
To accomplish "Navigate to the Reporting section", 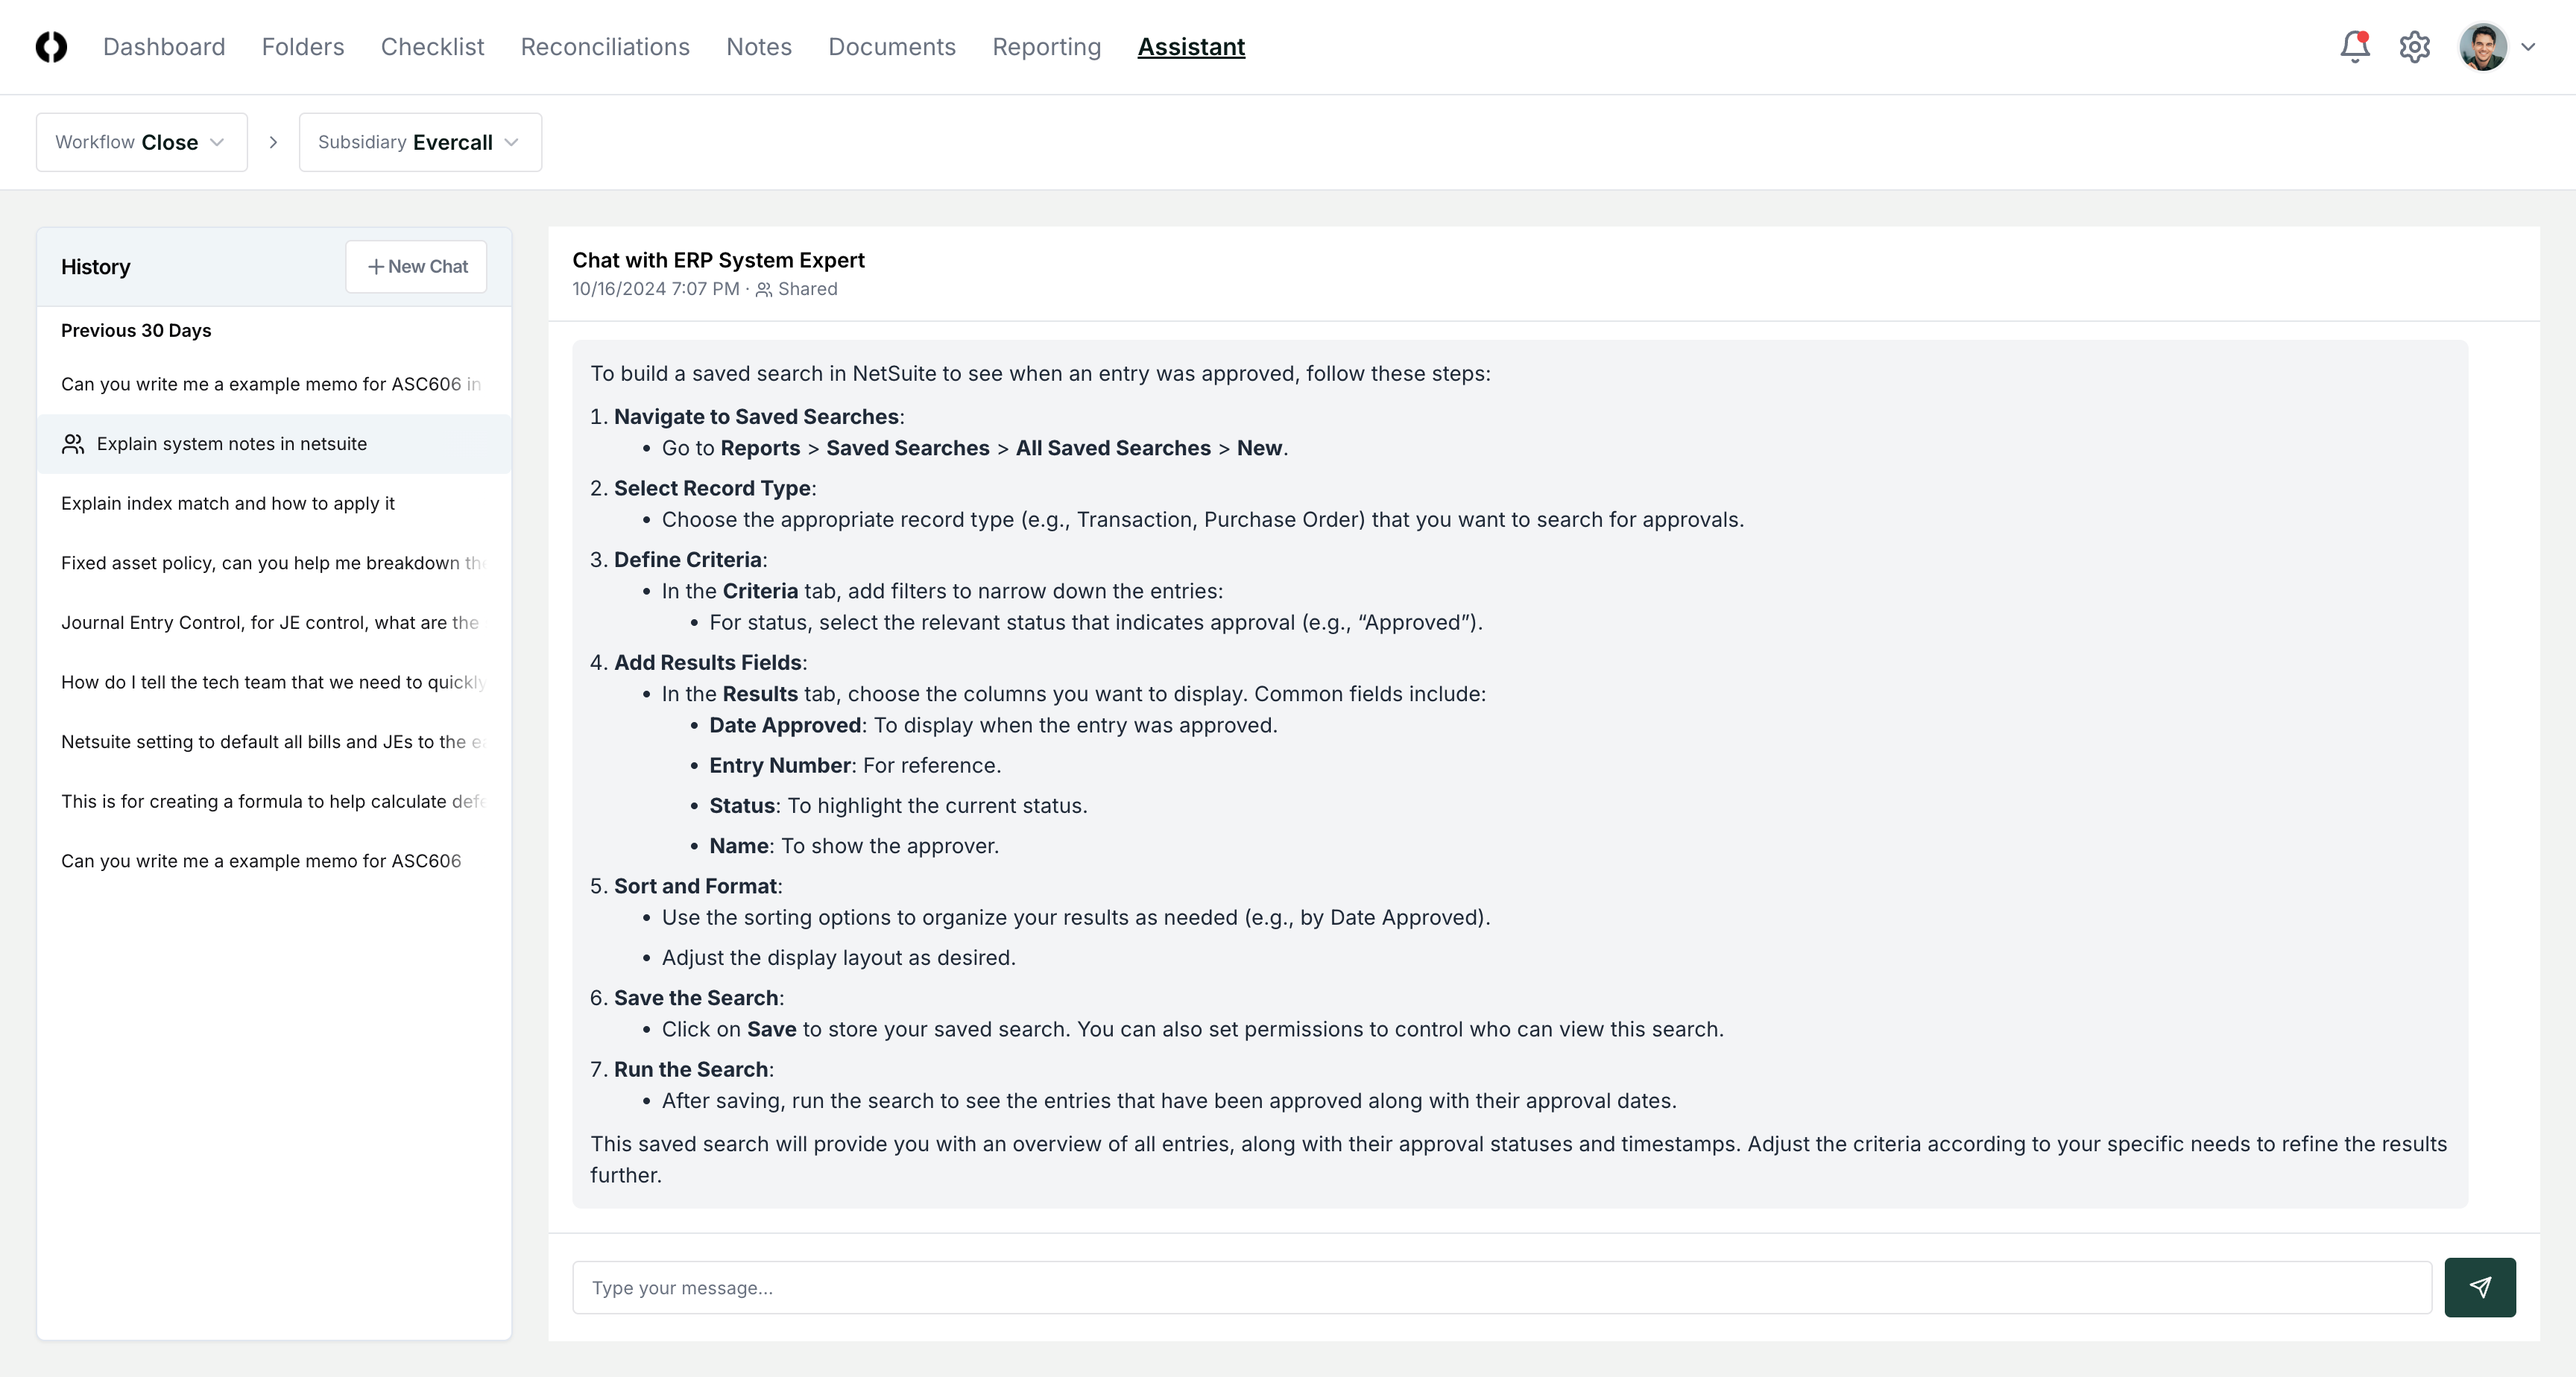I will coord(1046,47).
